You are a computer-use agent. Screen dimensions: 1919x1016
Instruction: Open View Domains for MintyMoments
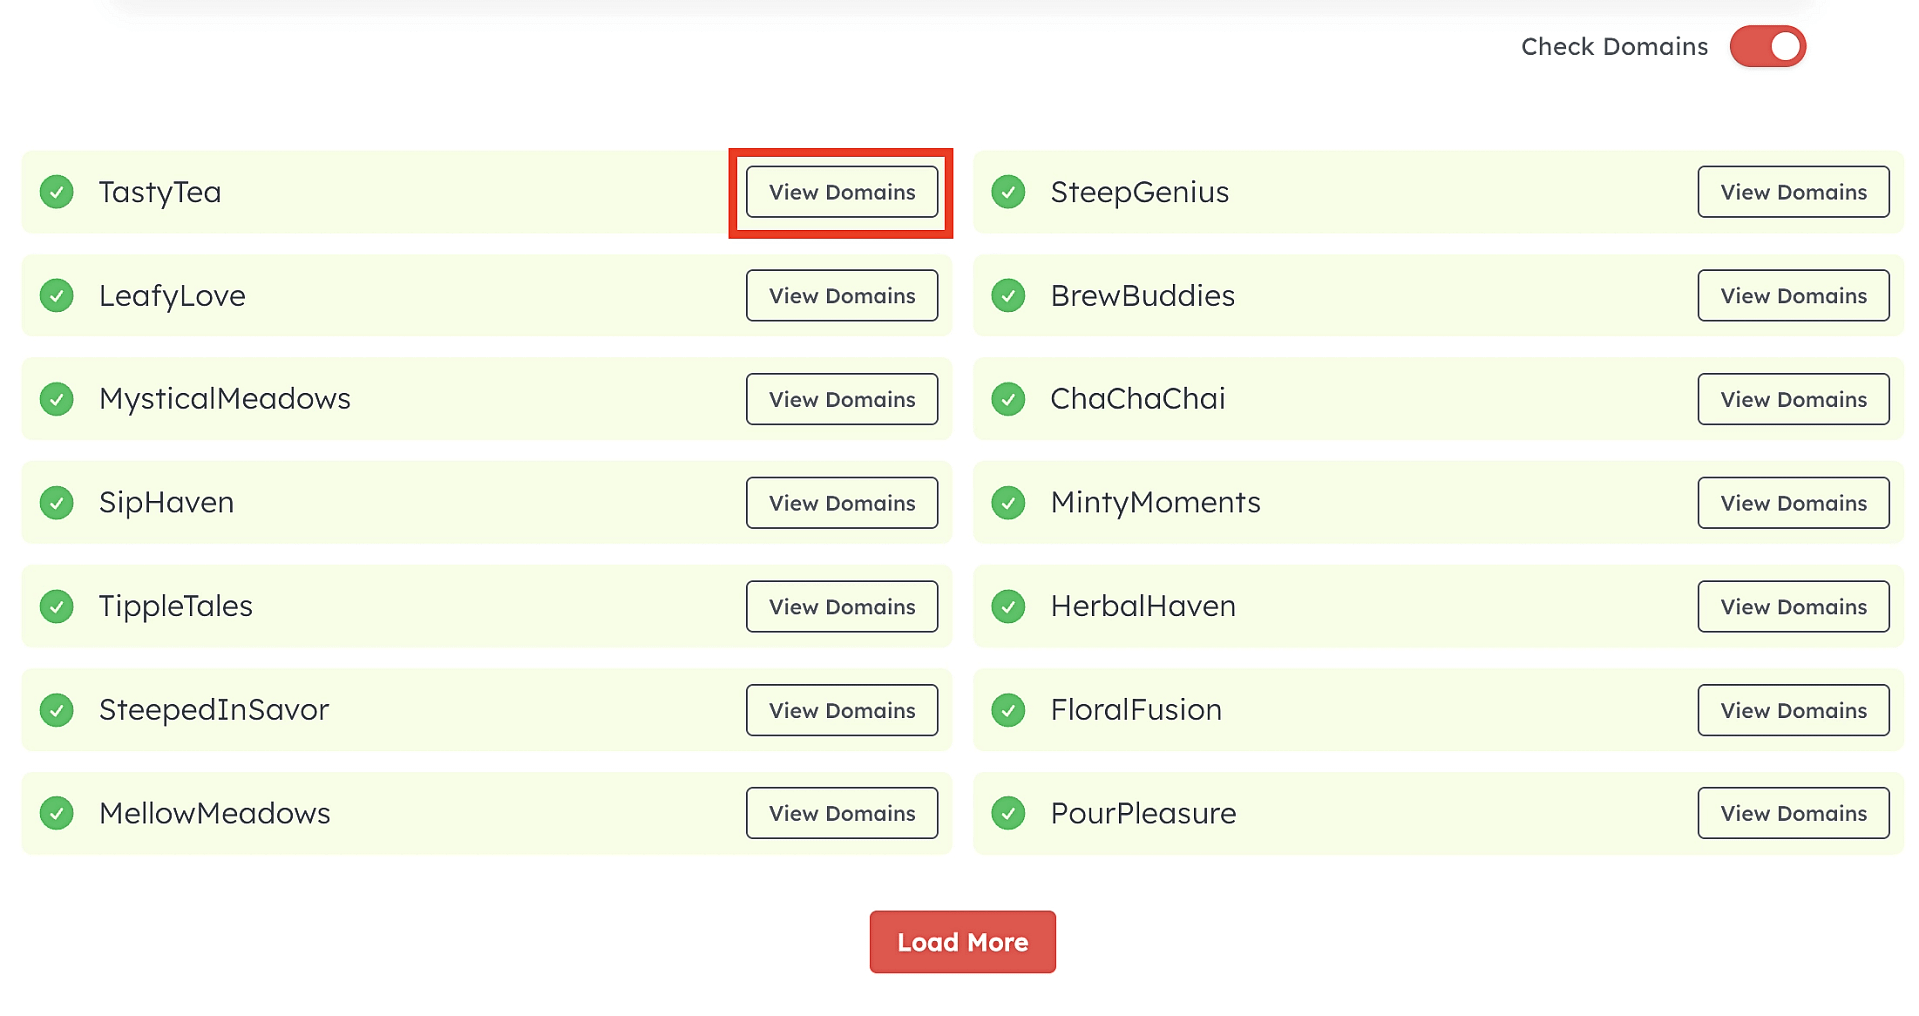click(1792, 503)
